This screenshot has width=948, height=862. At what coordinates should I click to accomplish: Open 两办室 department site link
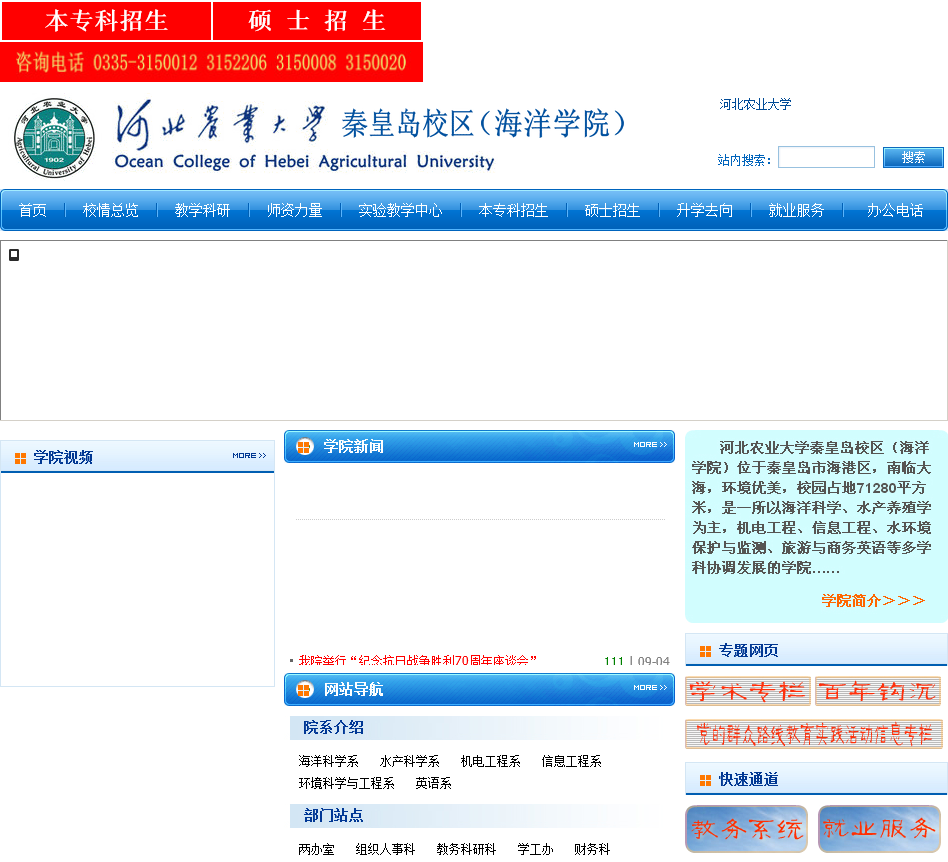[x=316, y=849]
